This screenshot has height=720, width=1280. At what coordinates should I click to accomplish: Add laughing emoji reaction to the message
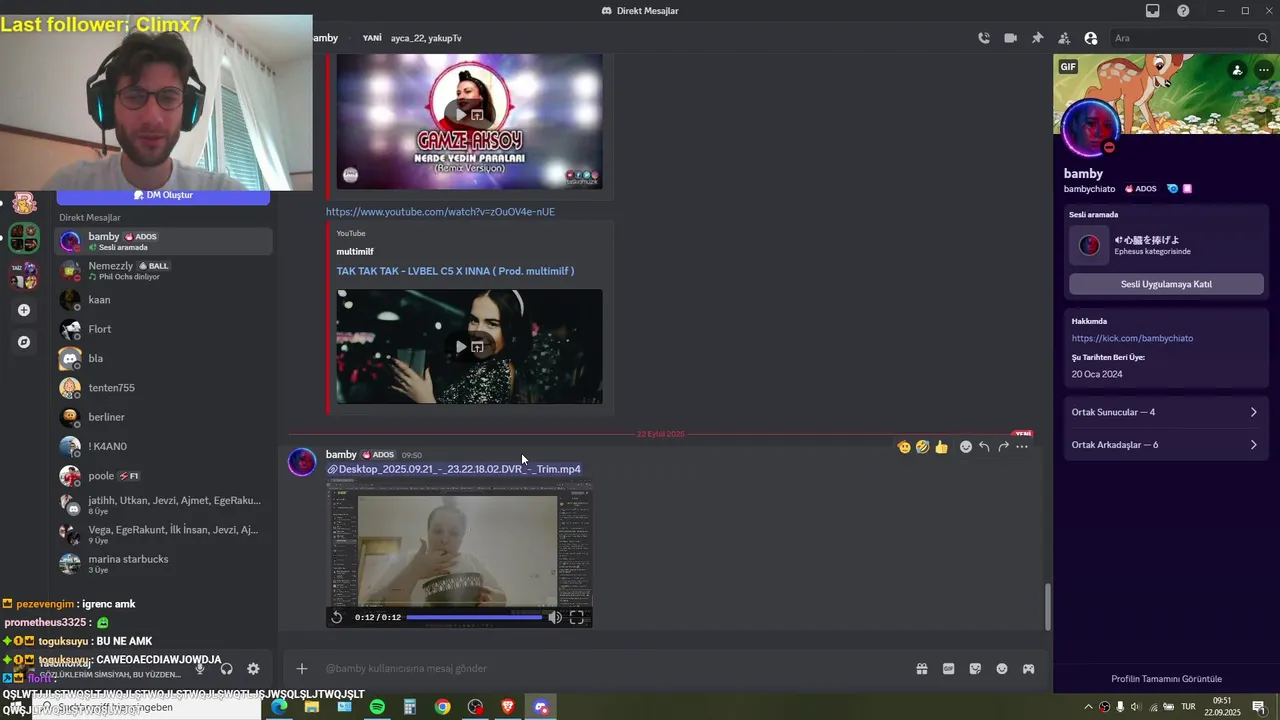pos(922,447)
